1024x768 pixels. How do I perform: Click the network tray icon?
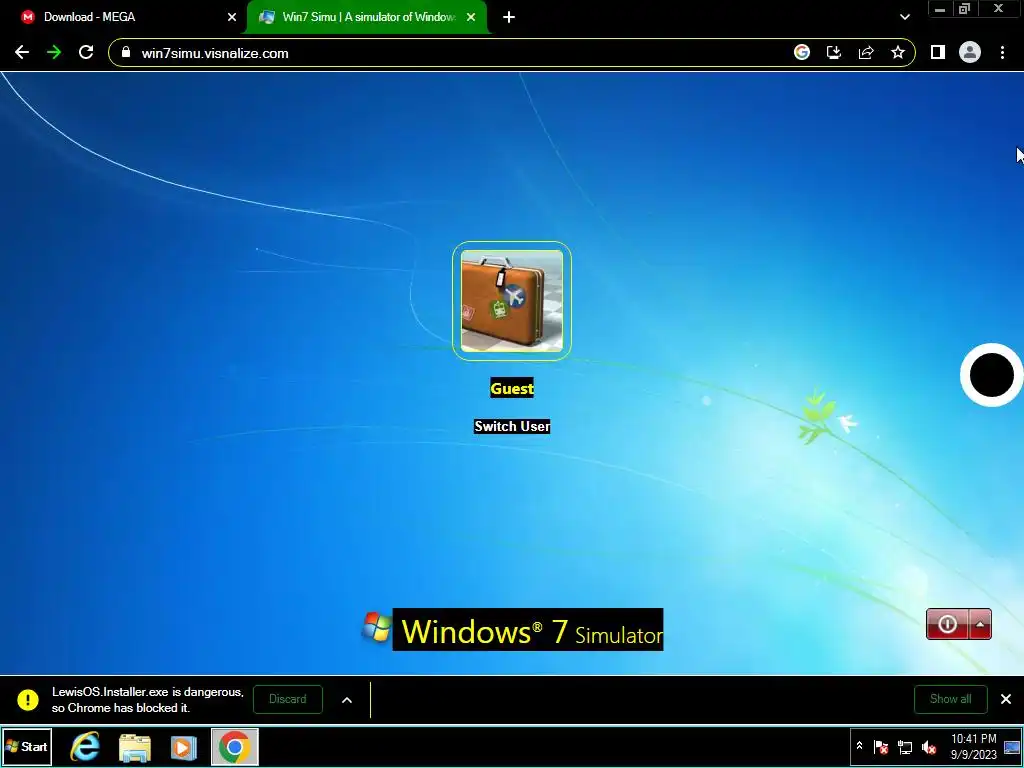pyautogui.click(x=905, y=746)
